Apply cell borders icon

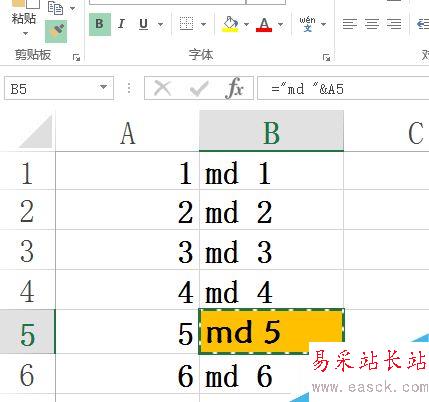tap(186, 24)
